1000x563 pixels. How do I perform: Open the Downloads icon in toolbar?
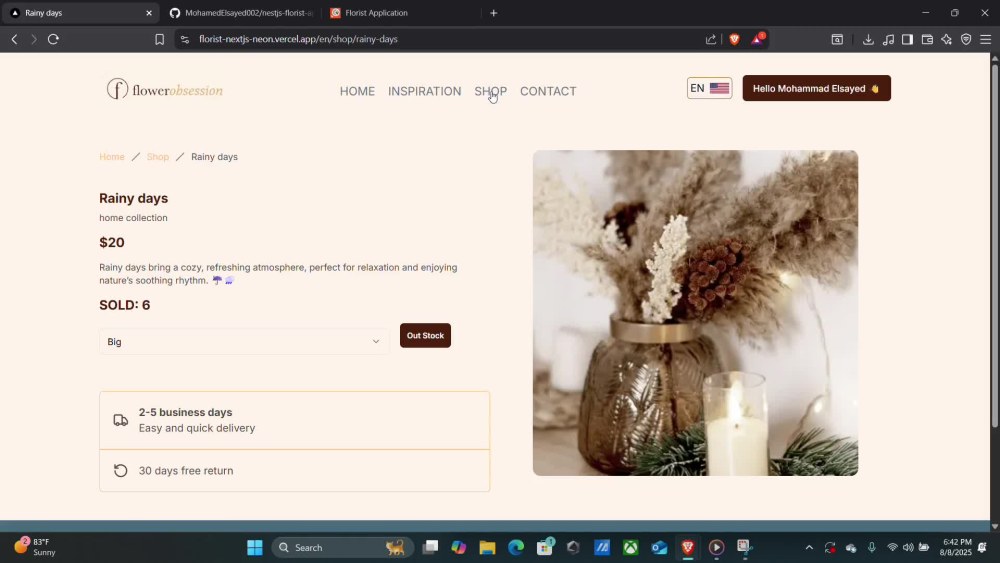(x=868, y=40)
